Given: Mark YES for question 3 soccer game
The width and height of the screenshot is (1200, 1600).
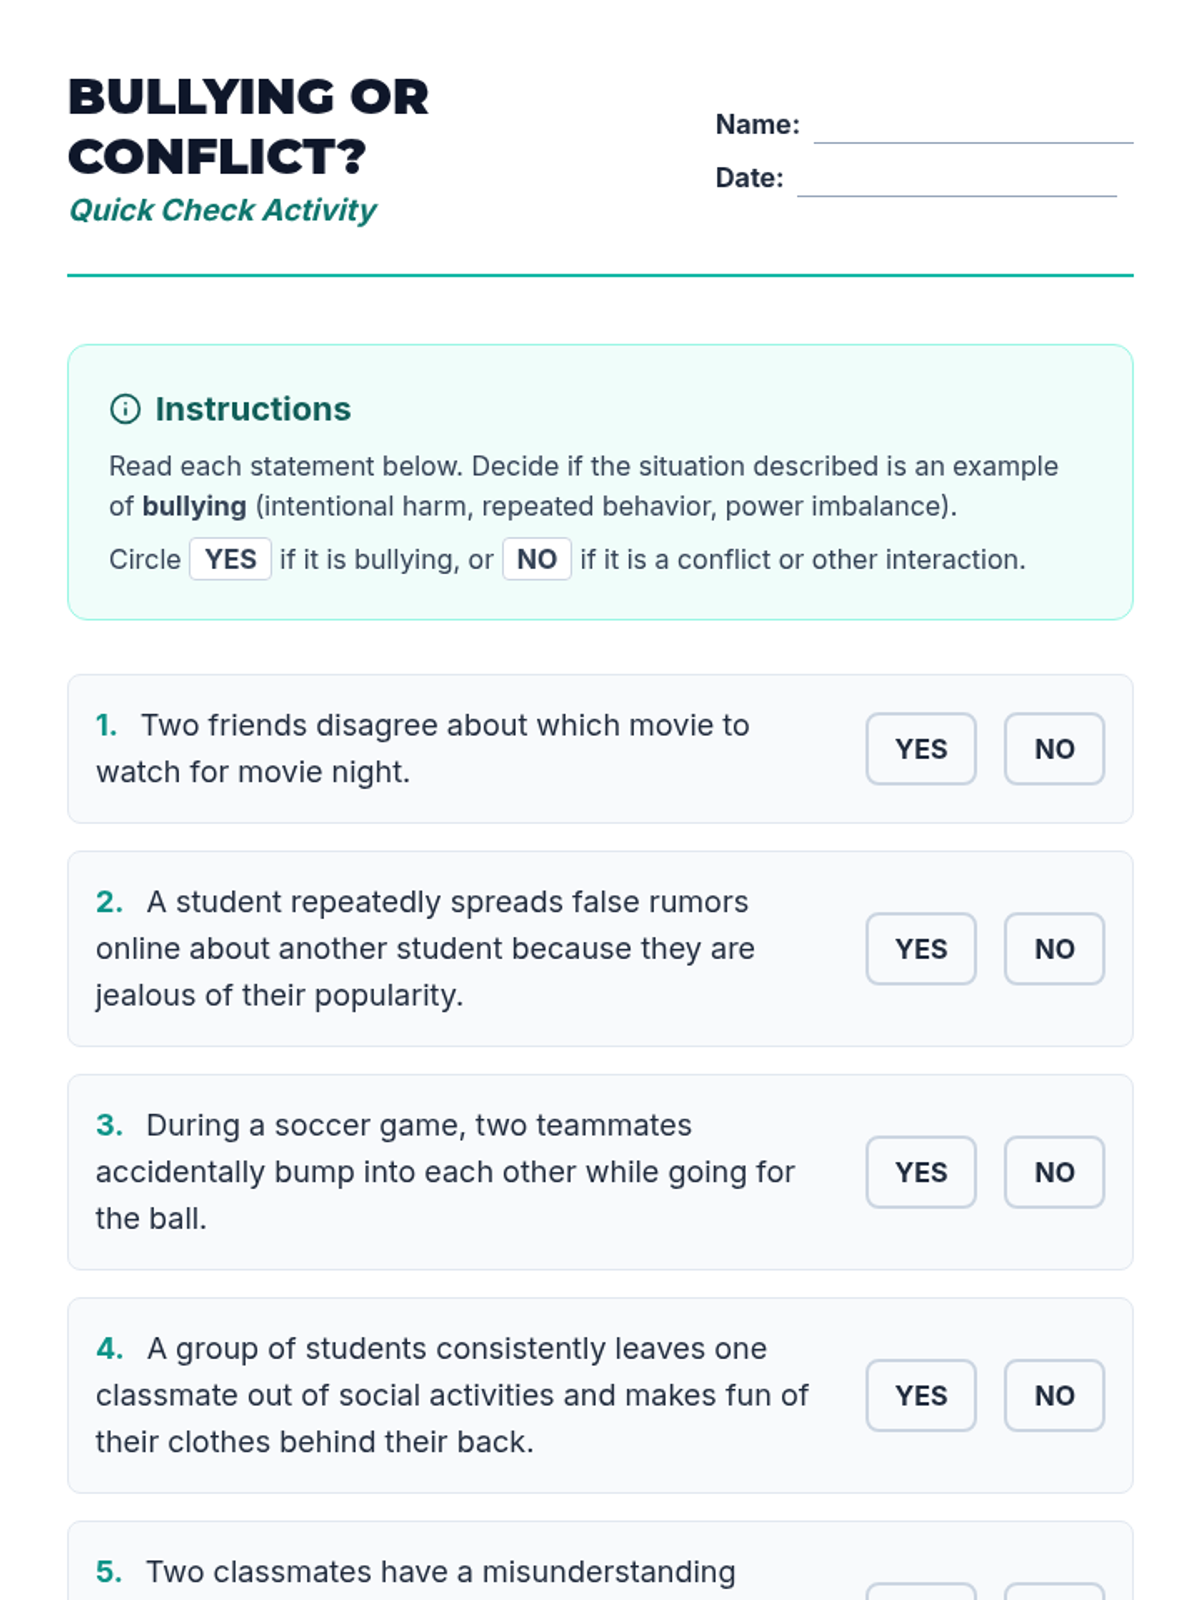Looking at the screenshot, I should pos(920,1172).
